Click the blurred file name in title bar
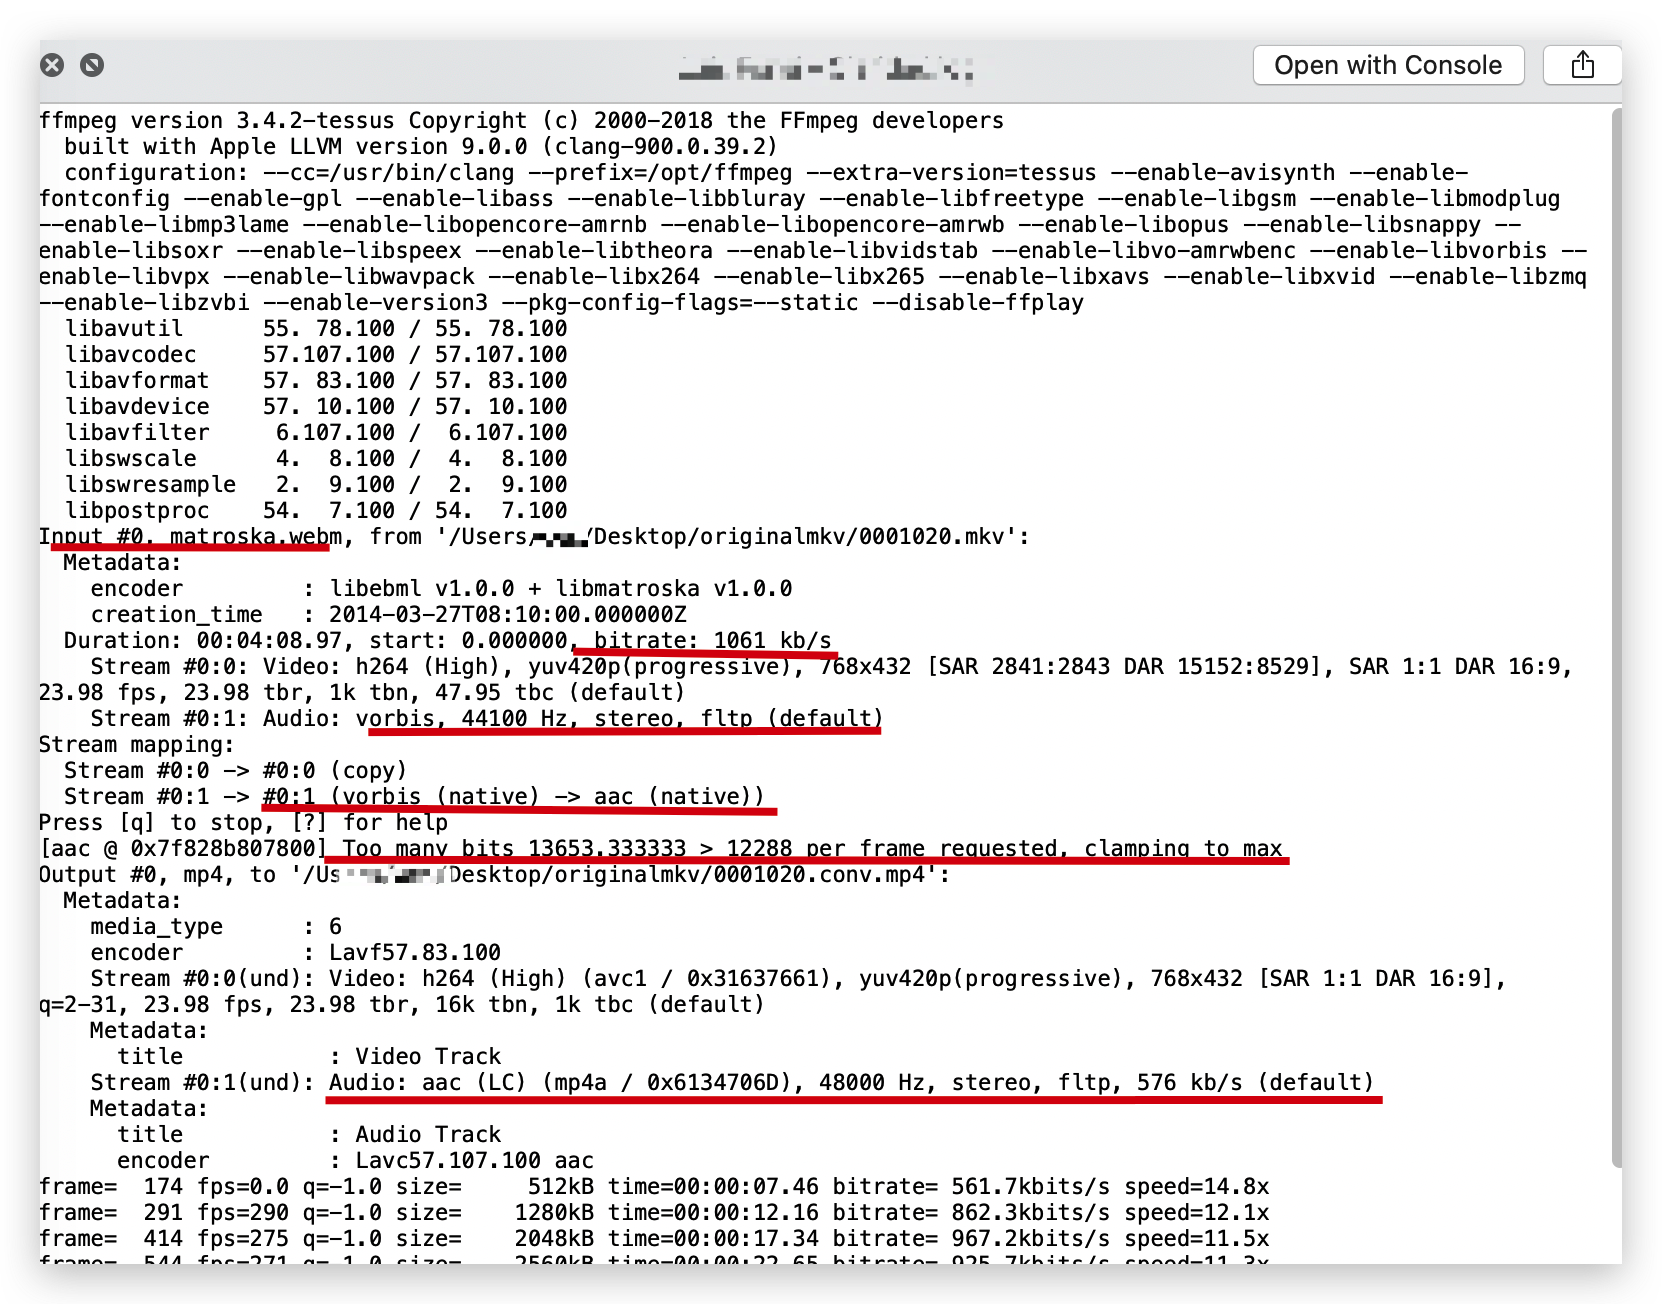The height and width of the screenshot is (1304, 1662). [825, 68]
